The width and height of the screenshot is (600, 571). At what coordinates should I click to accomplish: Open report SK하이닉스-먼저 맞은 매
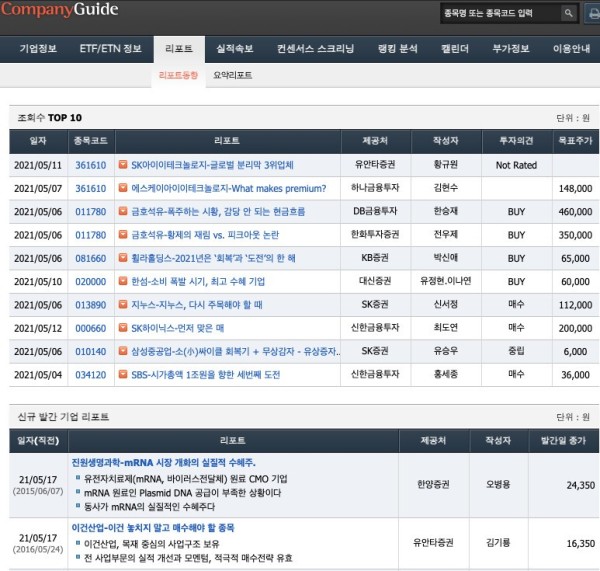tap(178, 329)
